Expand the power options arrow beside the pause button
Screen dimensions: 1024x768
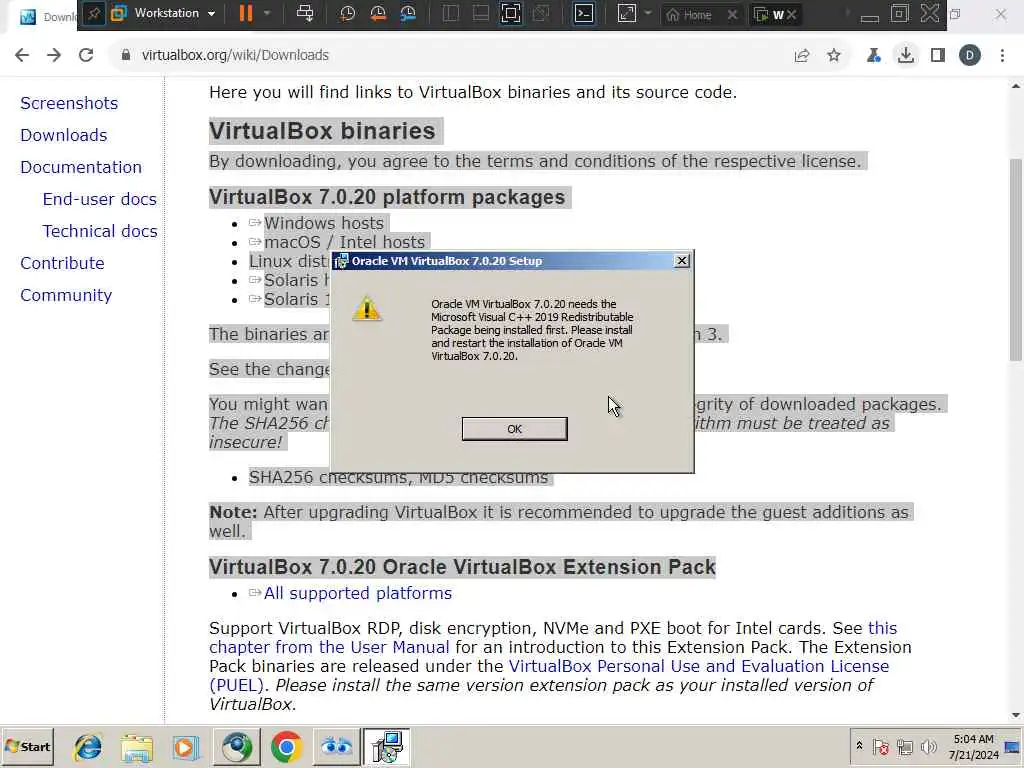coord(267,13)
